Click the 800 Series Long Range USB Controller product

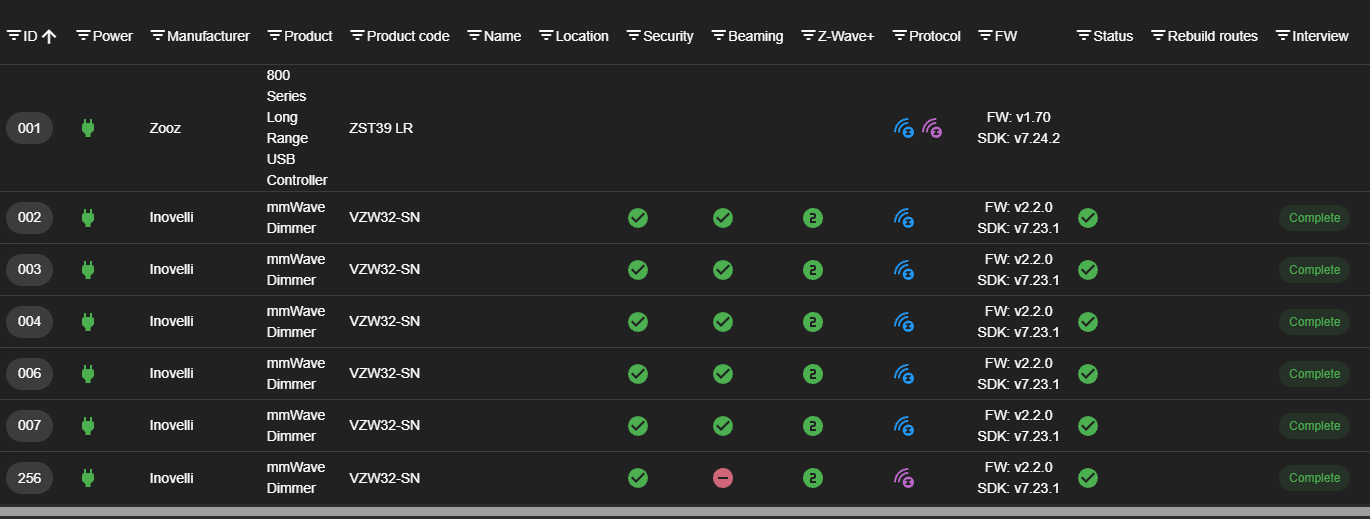point(297,128)
